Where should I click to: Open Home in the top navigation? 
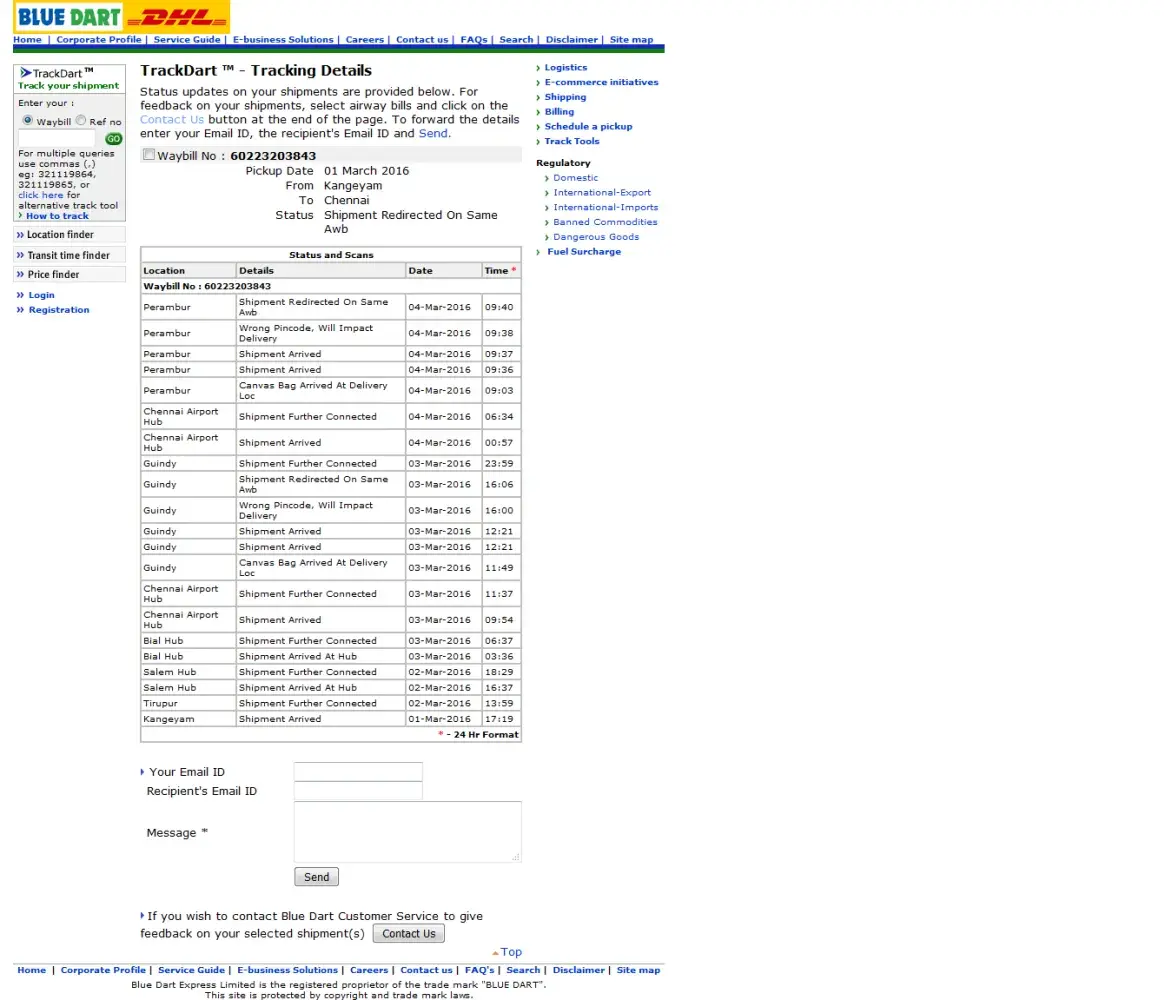coord(28,40)
